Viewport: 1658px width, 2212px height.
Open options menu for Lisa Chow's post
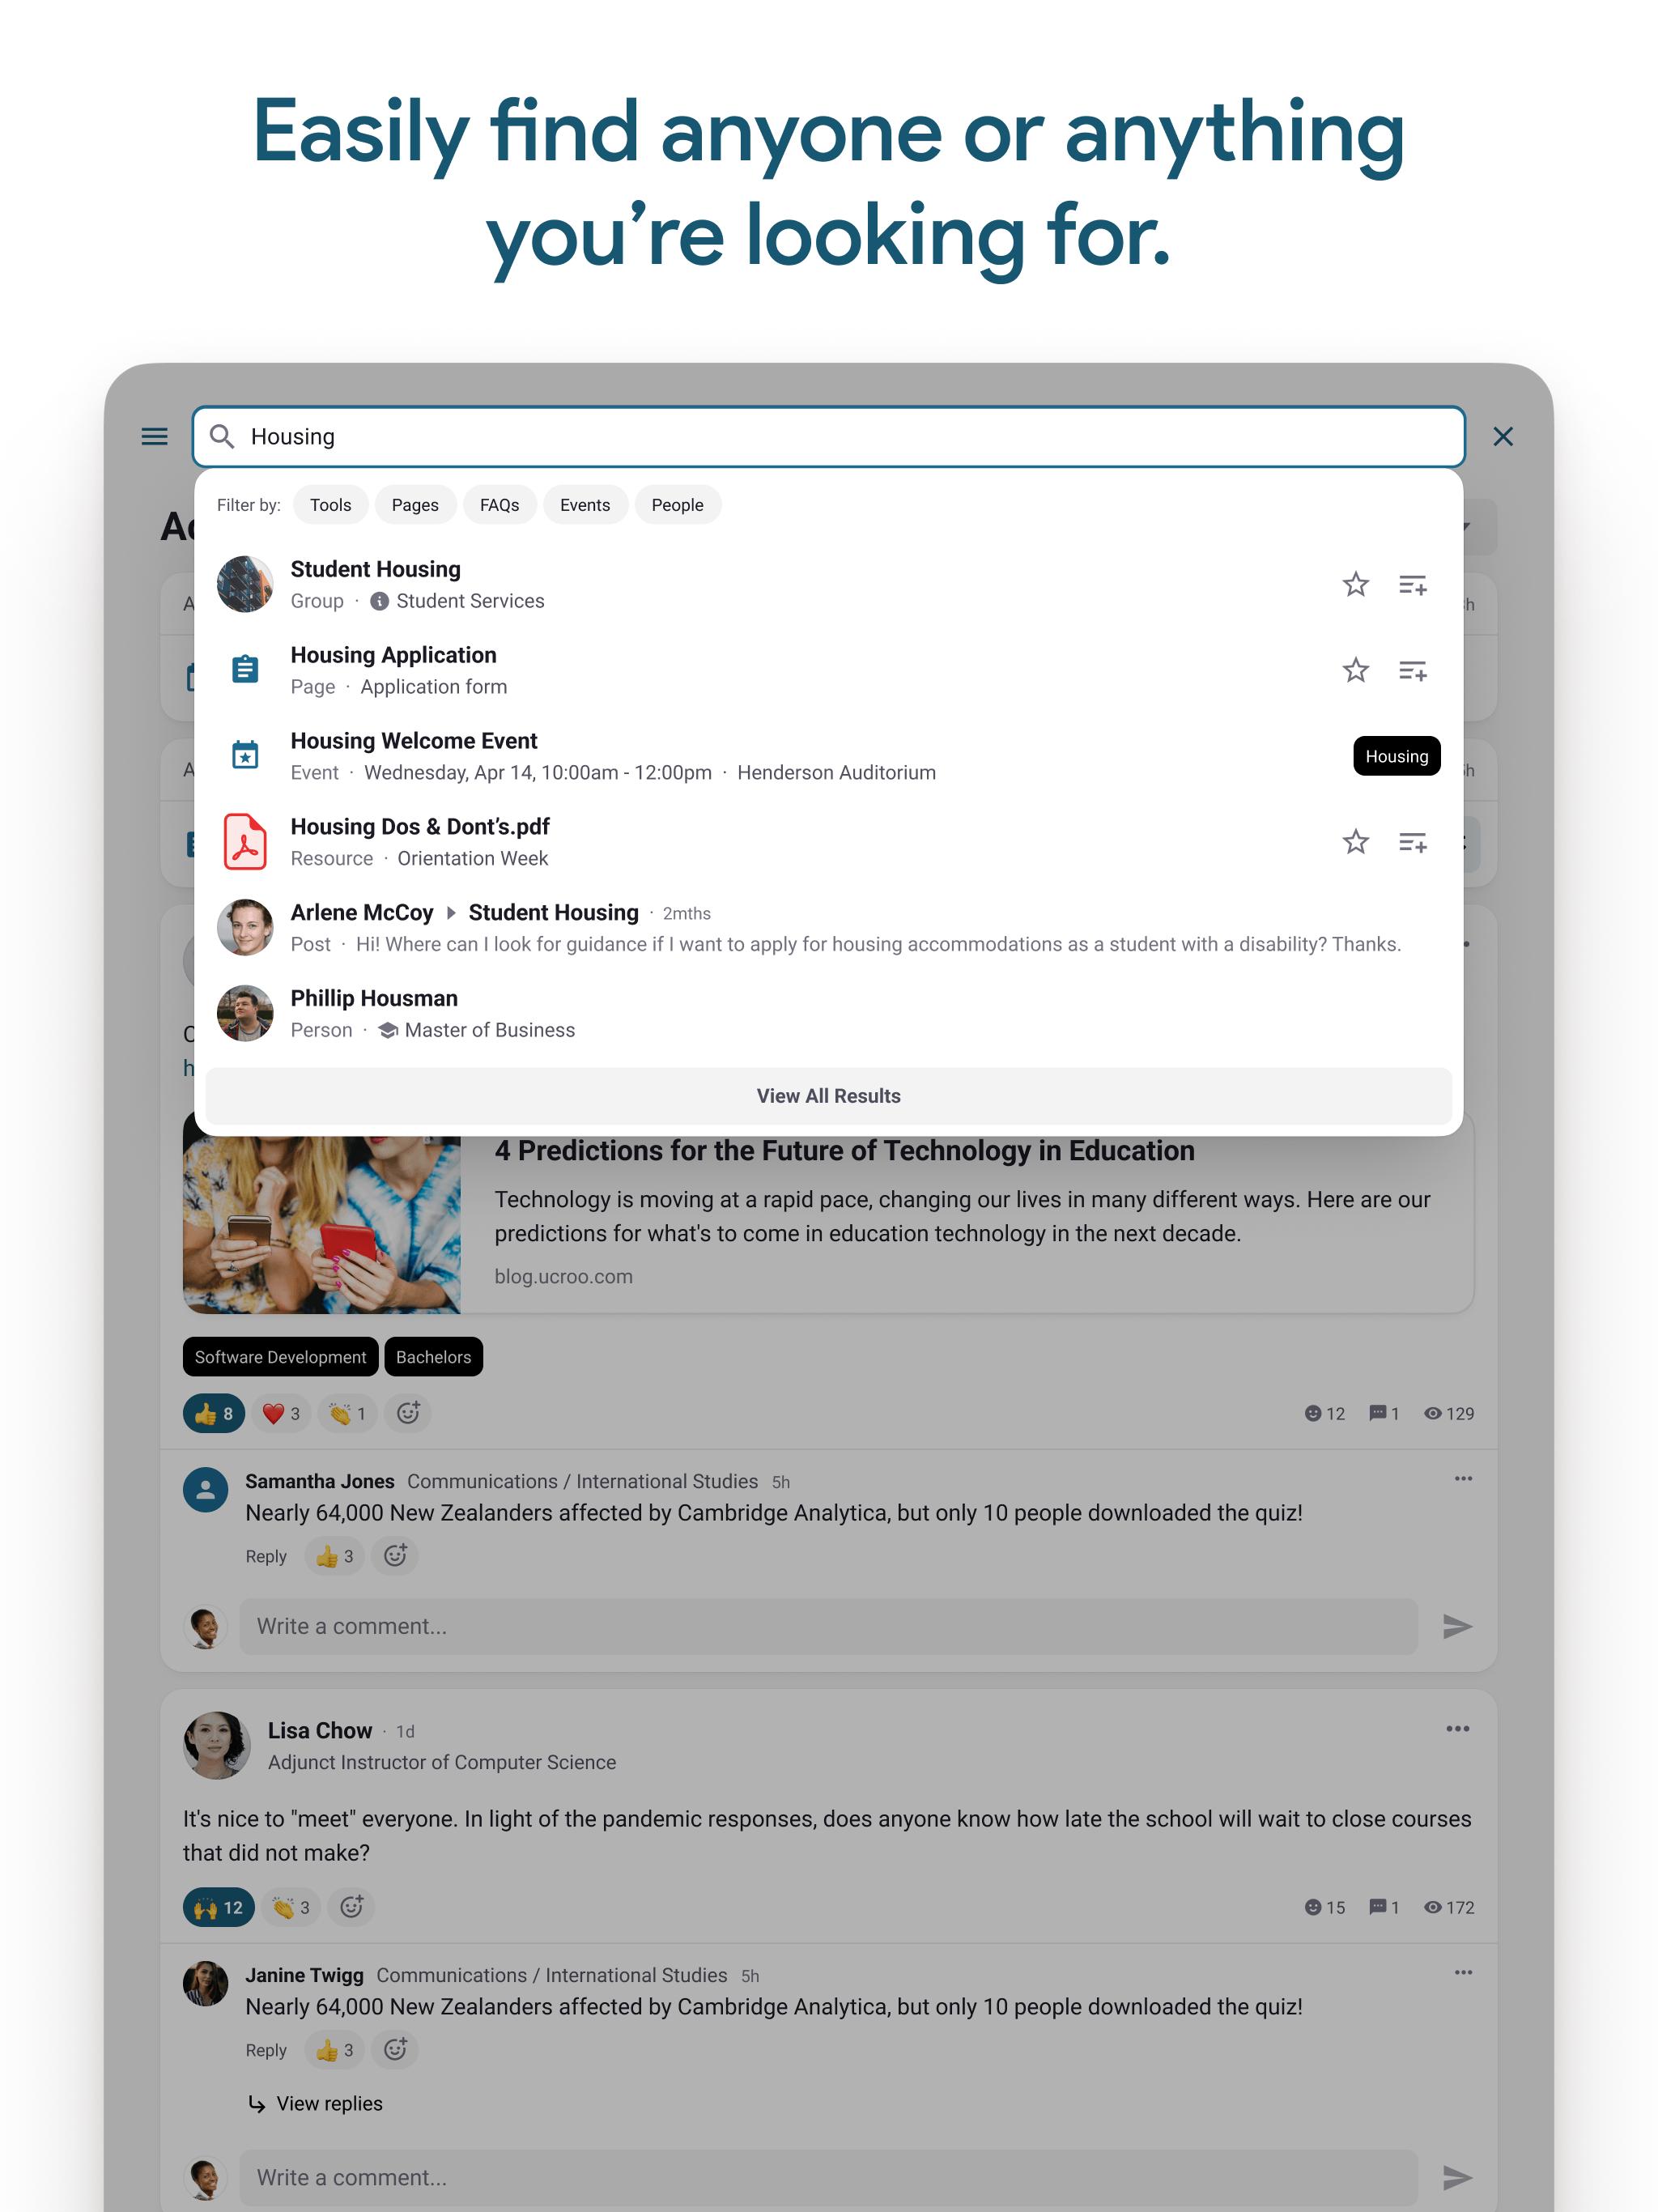tap(1457, 1729)
